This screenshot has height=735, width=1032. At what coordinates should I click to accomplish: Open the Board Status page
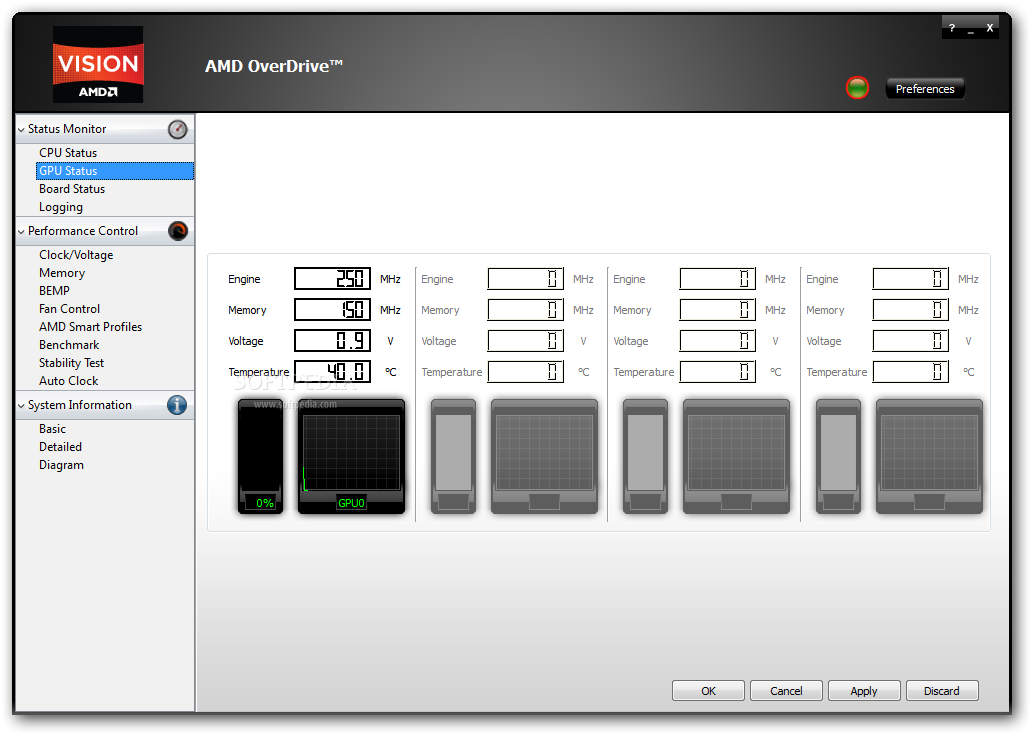coord(72,189)
